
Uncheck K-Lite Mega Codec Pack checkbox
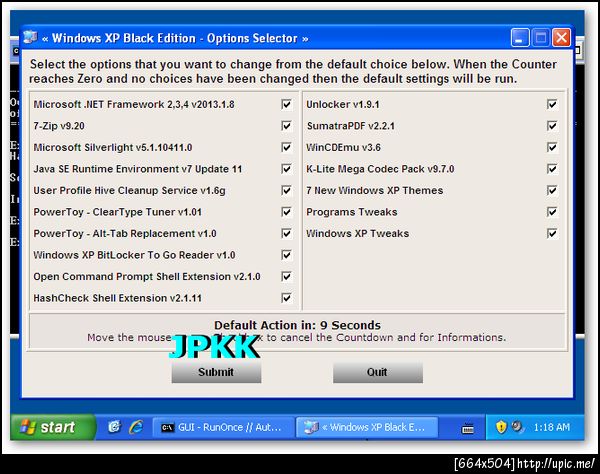[x=552, y=169]
